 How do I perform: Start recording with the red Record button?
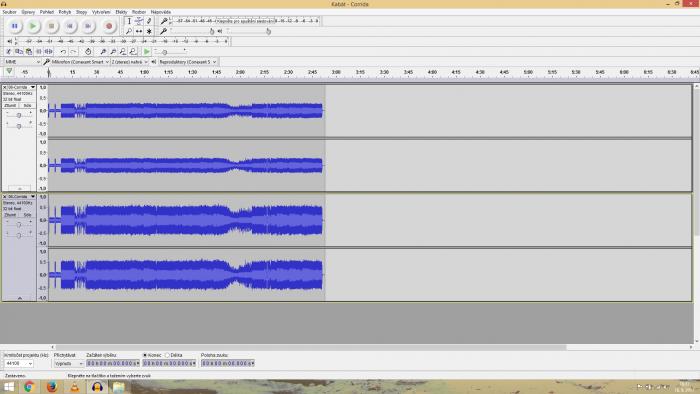(x=108, y=26)
